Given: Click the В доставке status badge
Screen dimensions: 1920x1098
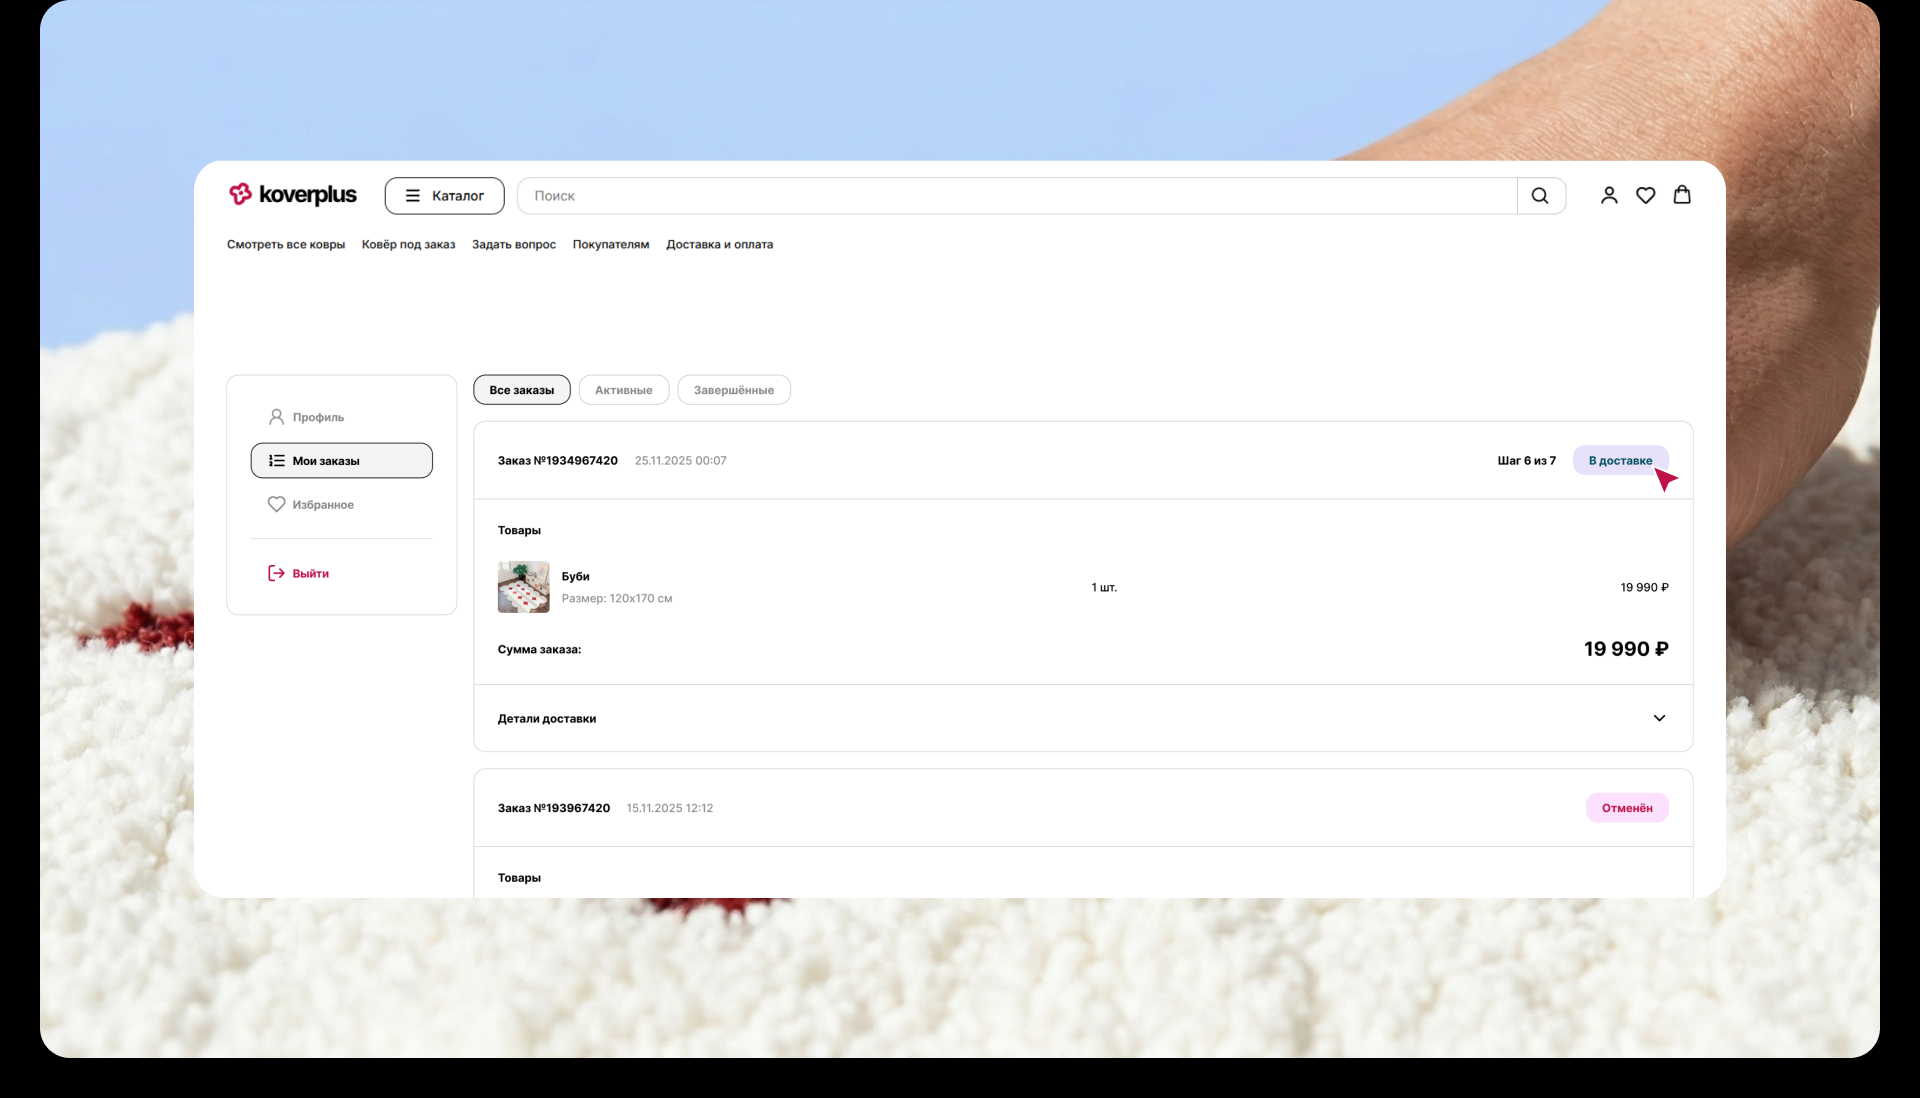Looking at the screenshot, I should point(1619,461).
